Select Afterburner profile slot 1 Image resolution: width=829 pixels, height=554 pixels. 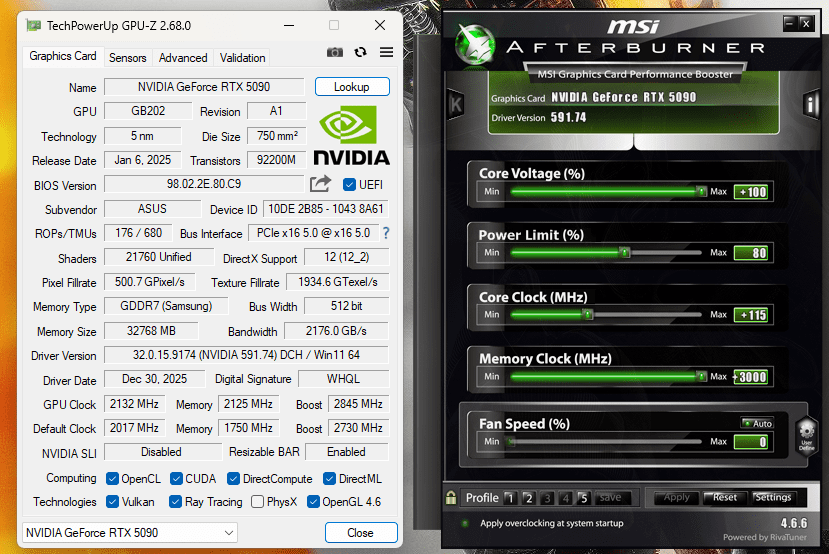pyautogui.click(x=510, y=498)
